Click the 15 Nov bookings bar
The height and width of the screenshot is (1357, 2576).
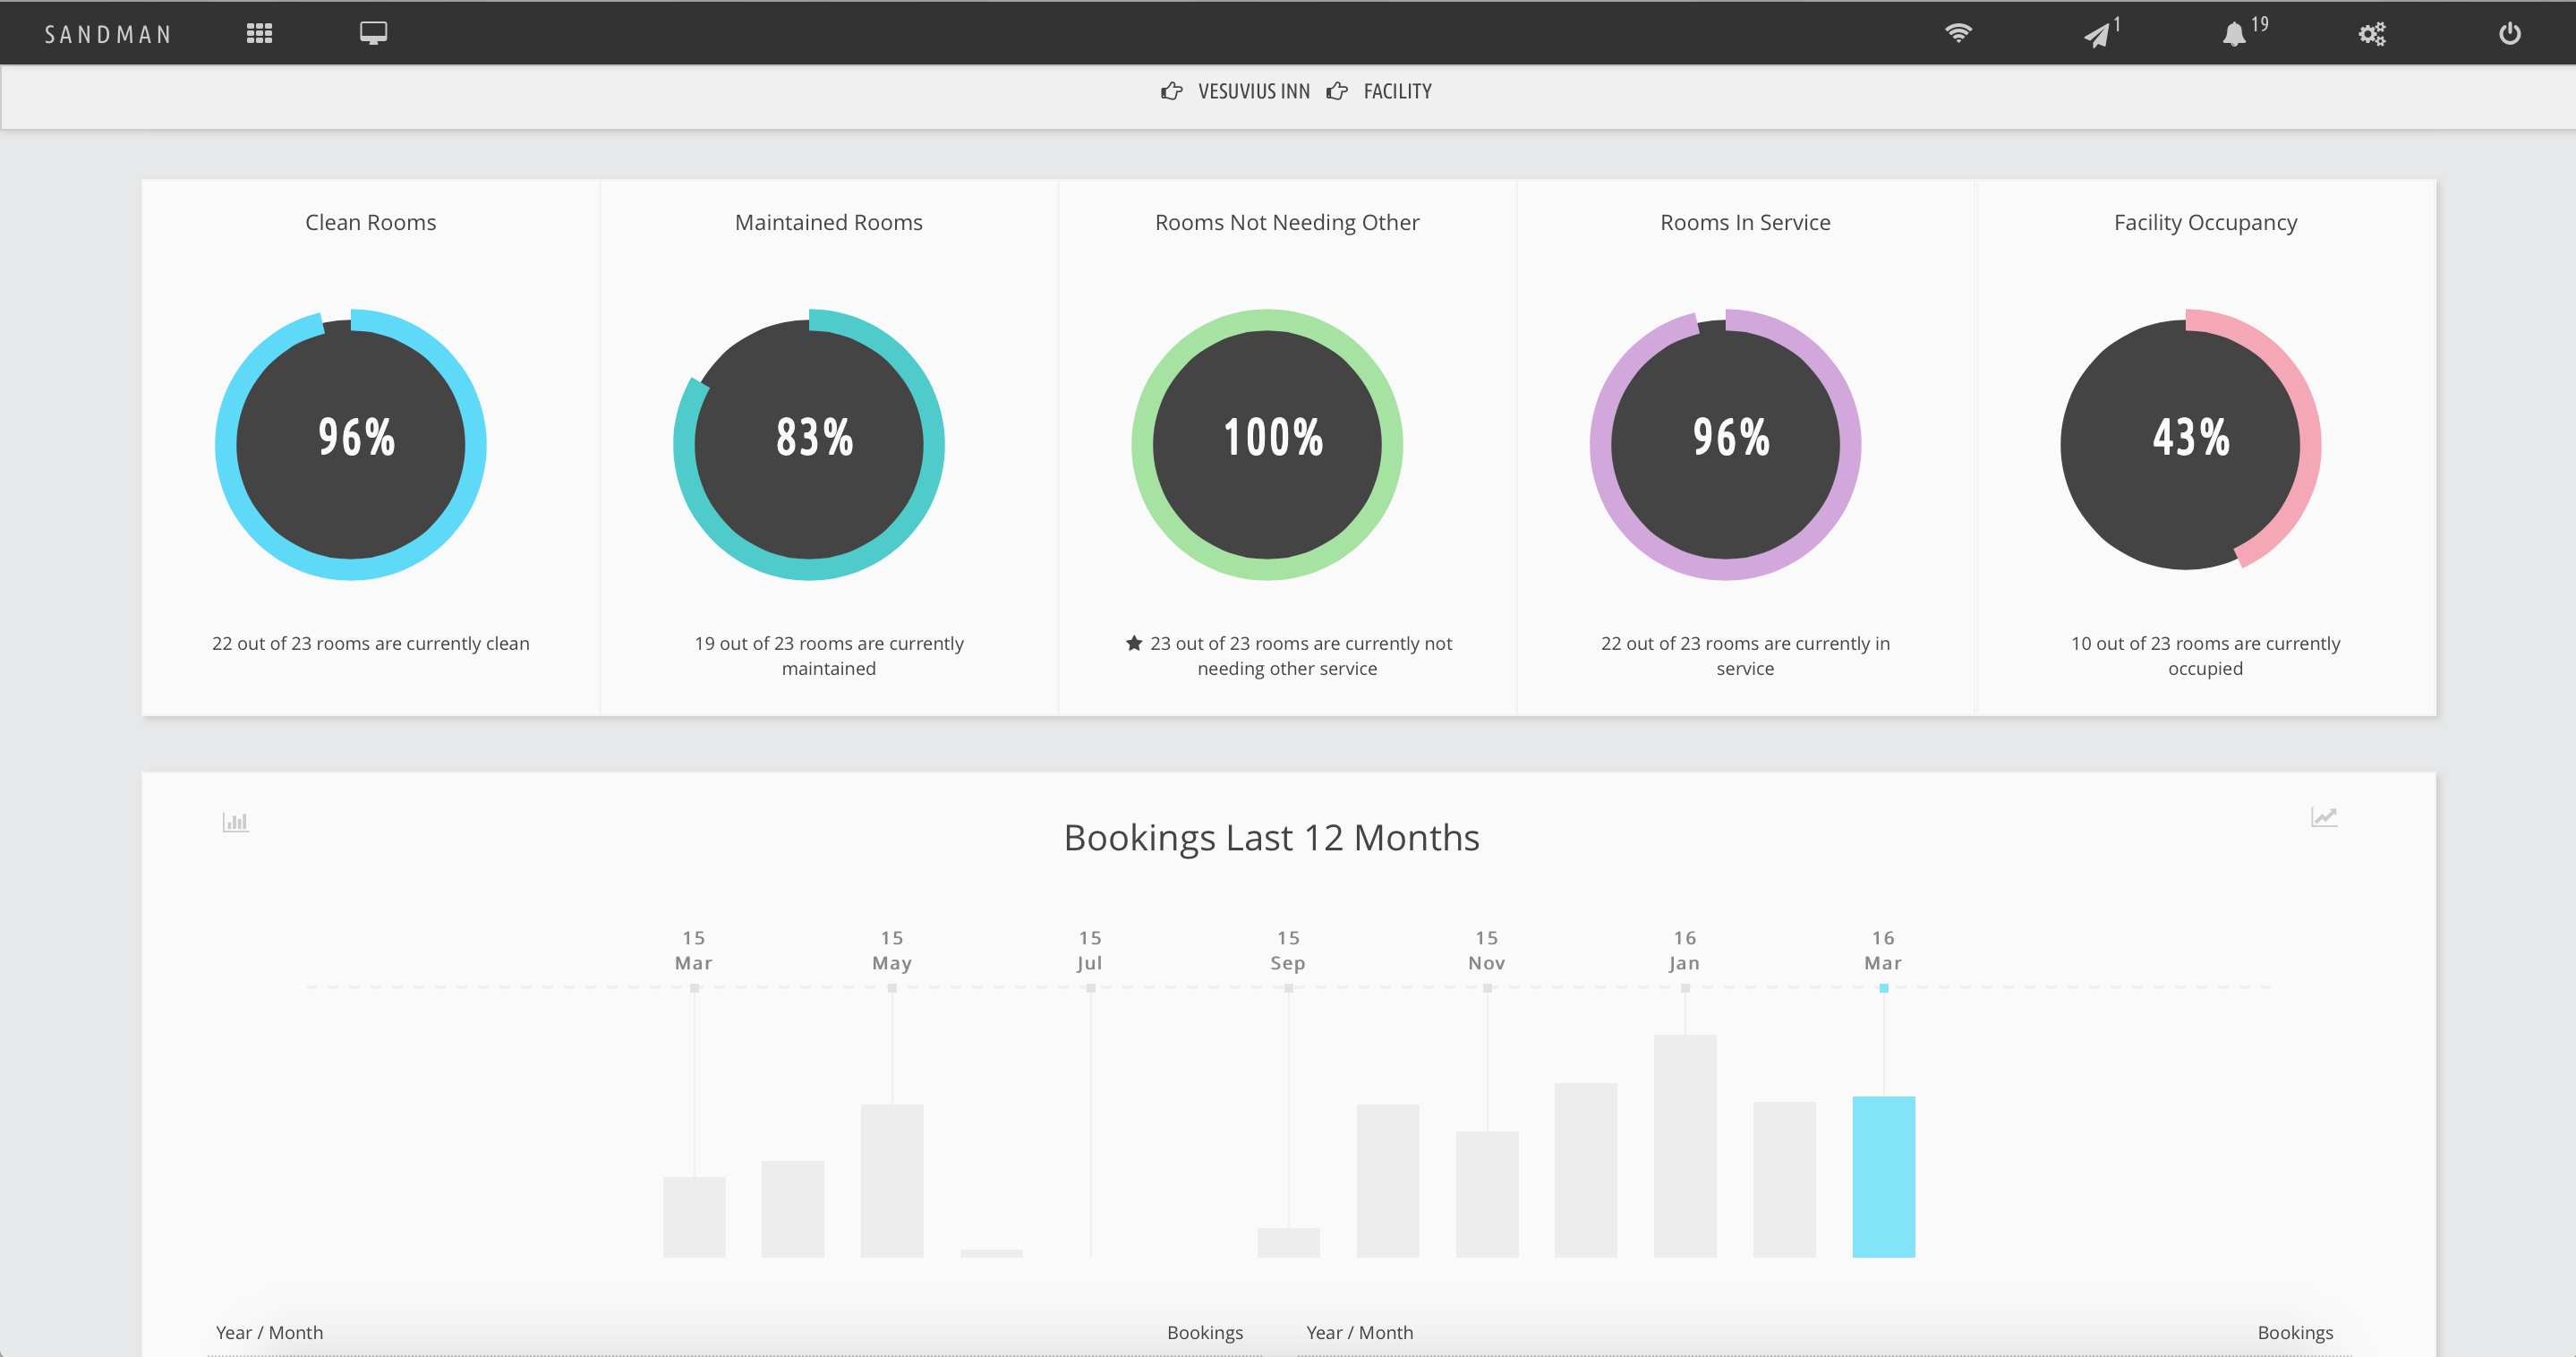click(1487, 1194)
